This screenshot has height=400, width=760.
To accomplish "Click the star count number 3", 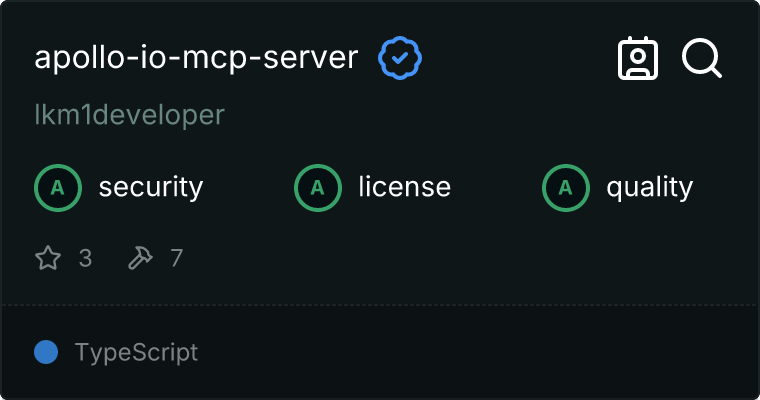I will [x=85, y=258].
